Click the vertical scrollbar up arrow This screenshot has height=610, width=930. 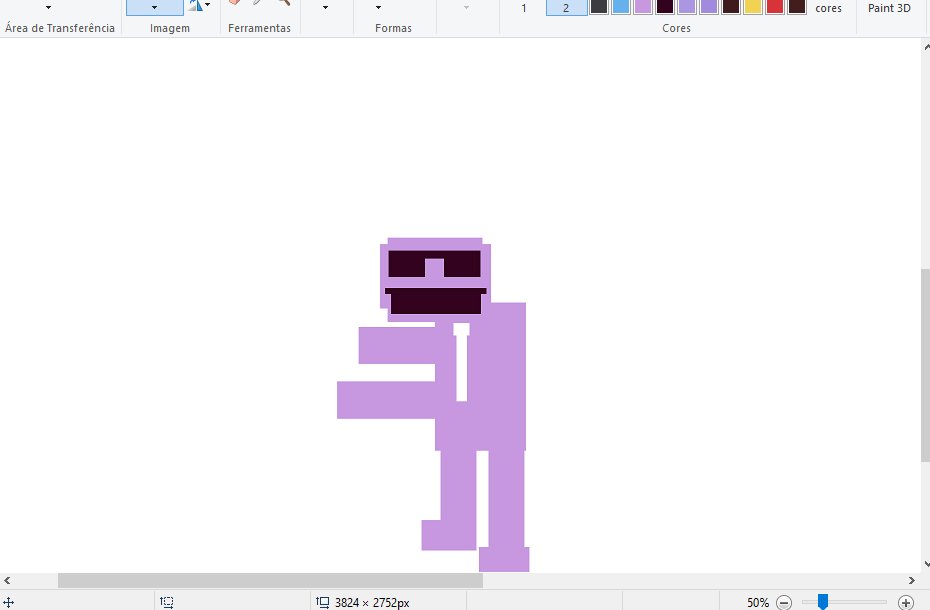pyautogui.click(x=925, y=47)
